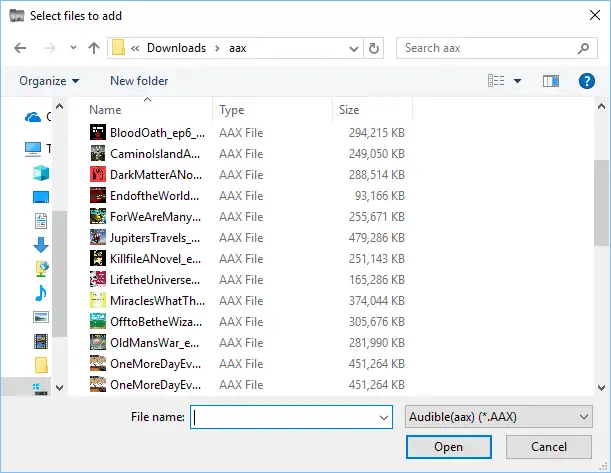Click the Cancel button

pos(549,447)
